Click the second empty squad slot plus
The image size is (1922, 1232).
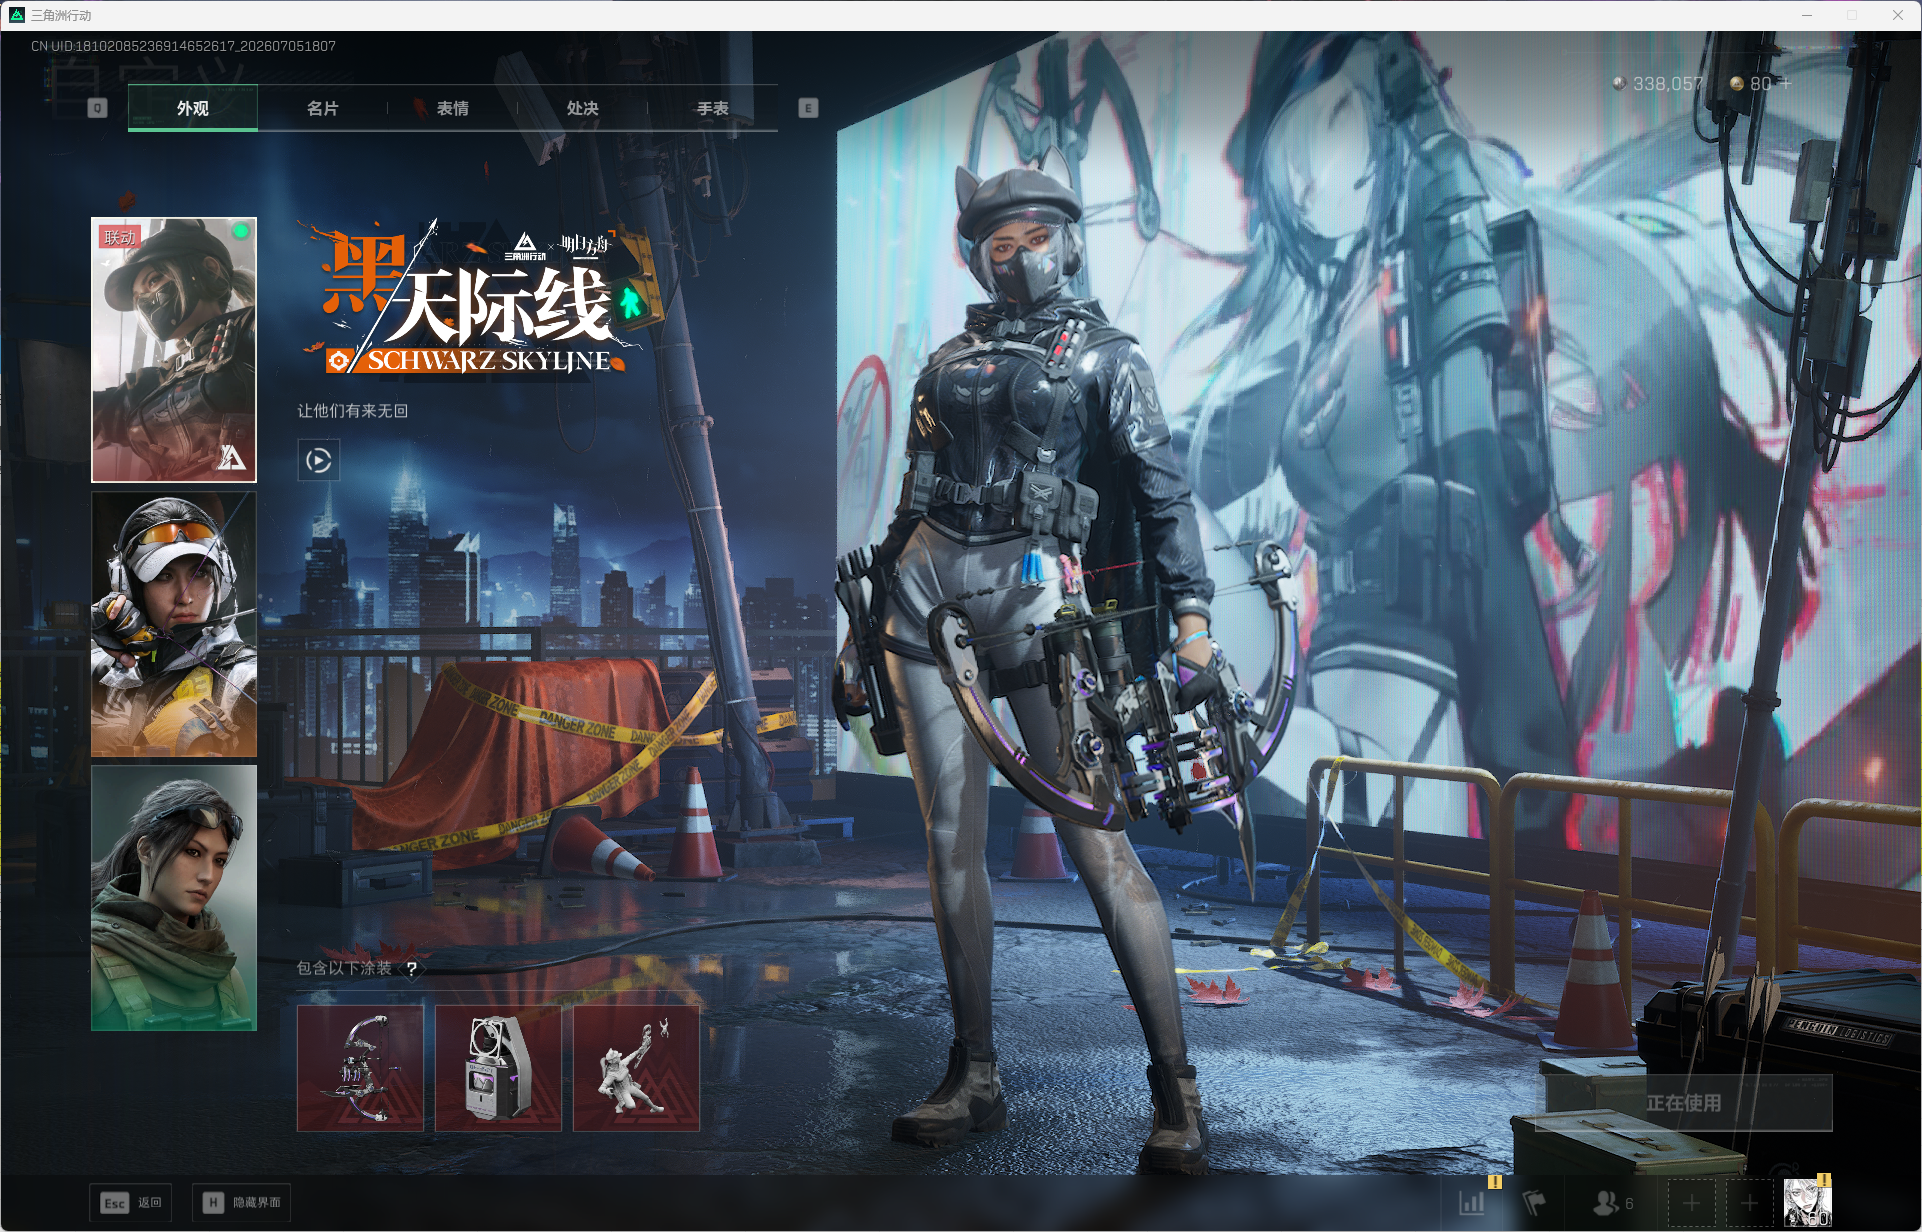(x=1749, y=1203)
